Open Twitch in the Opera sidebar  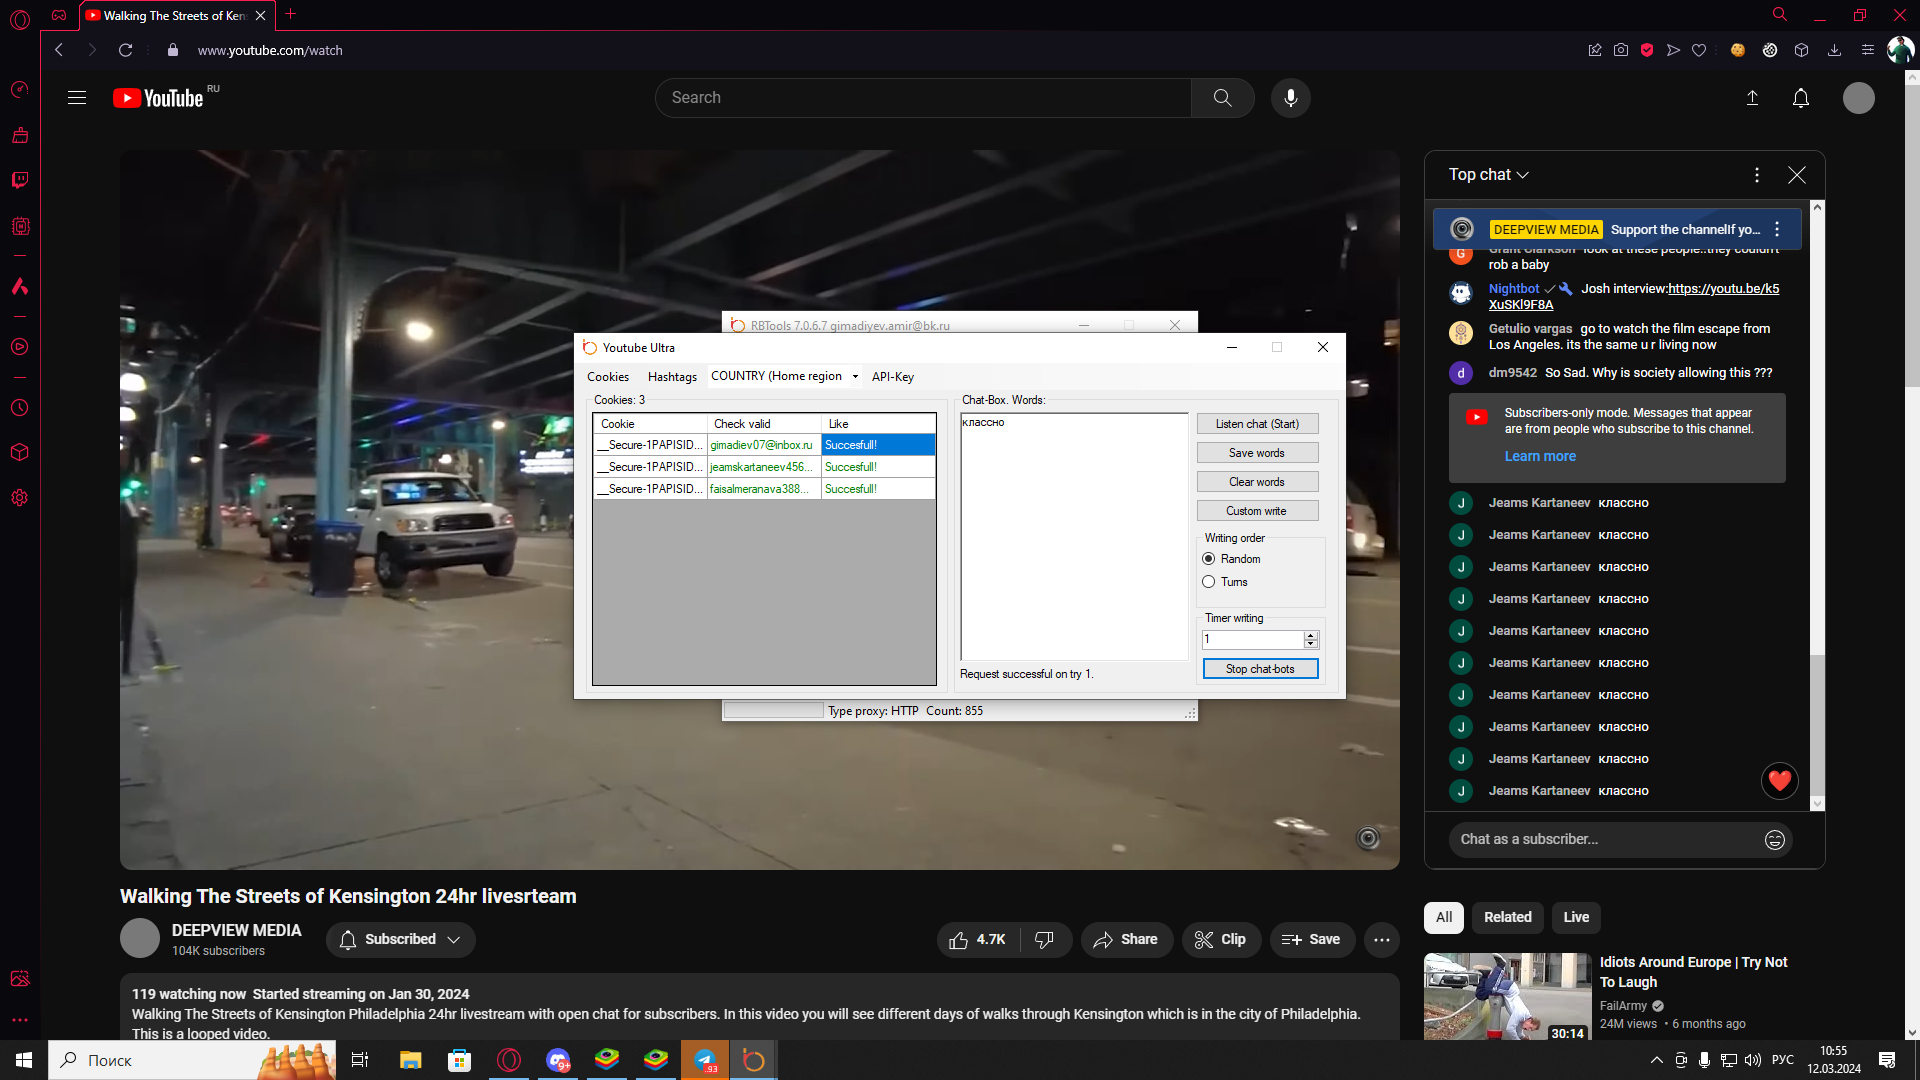pyautogui.click(x=20, y=180)
